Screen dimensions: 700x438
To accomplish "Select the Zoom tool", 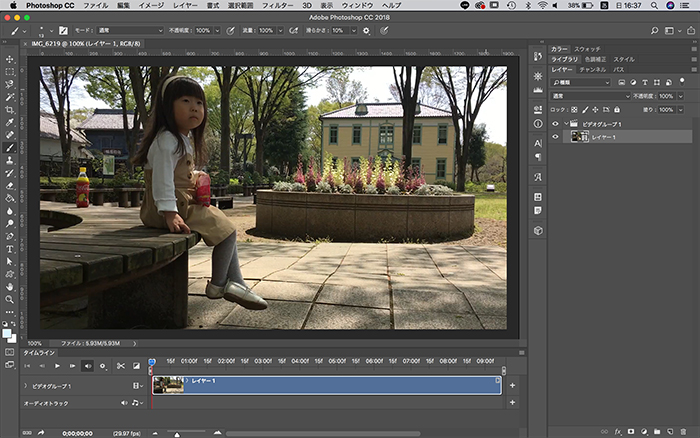I will (9, 299).
